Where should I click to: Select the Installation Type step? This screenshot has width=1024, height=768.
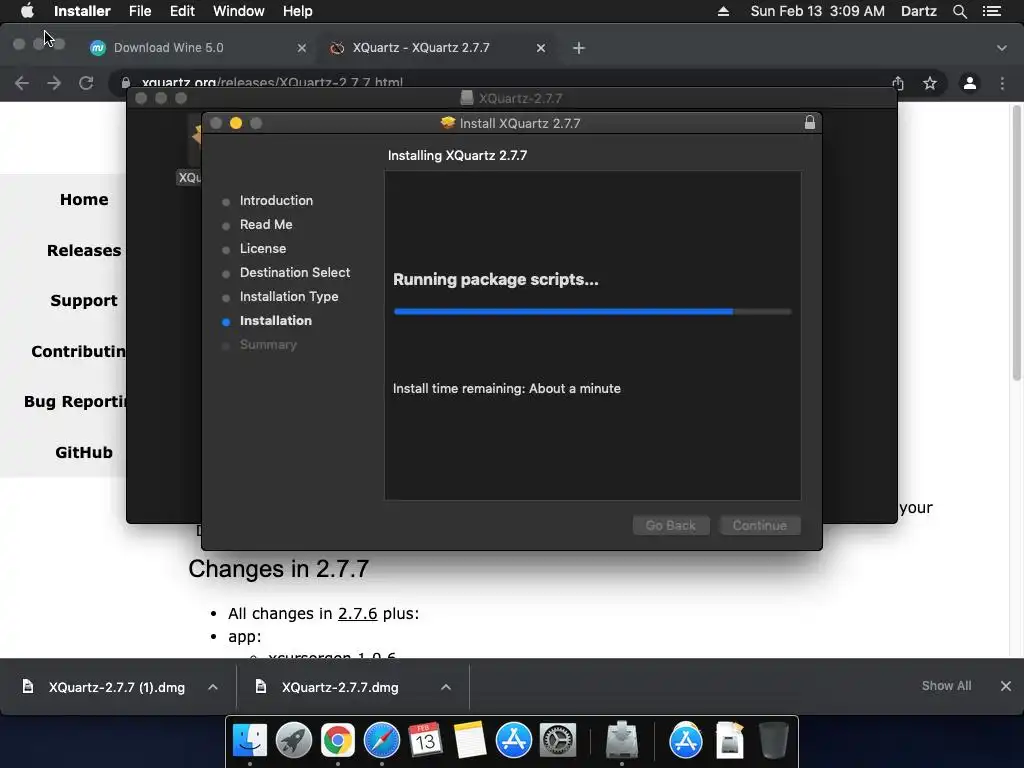click(x=289, y=296)
